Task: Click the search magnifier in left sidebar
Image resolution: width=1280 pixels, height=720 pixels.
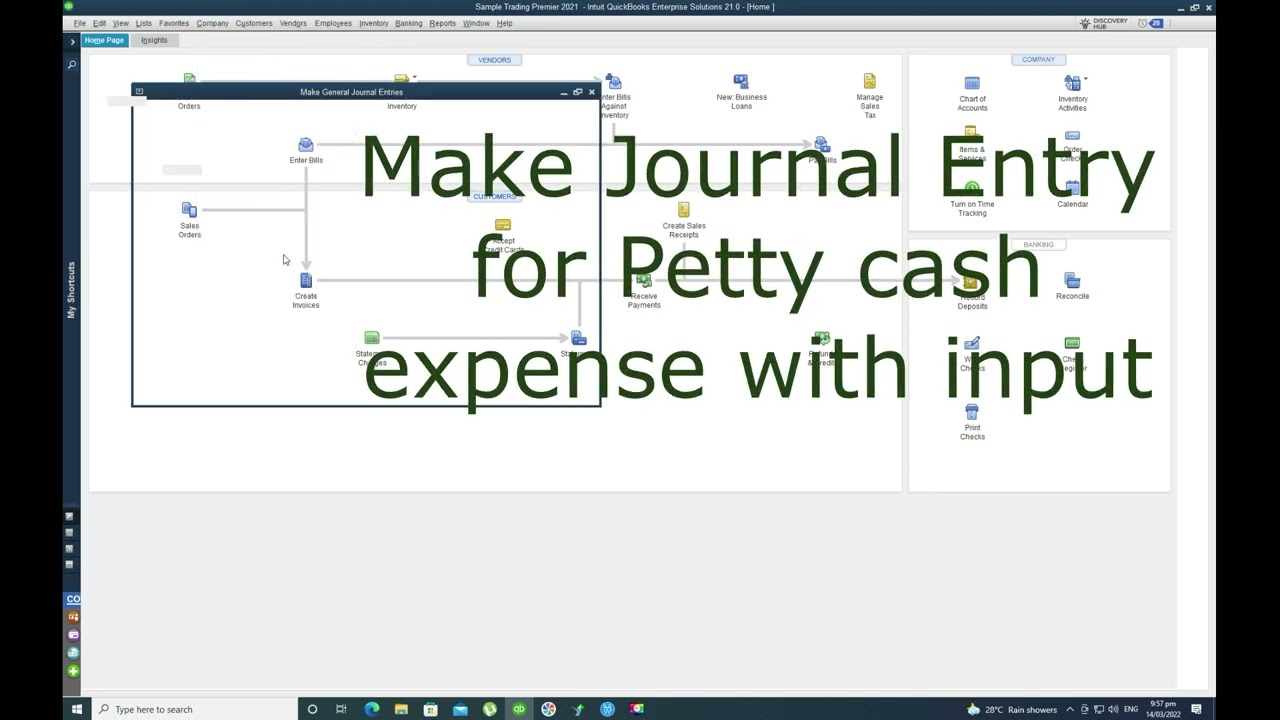Action: click(72, 65)
